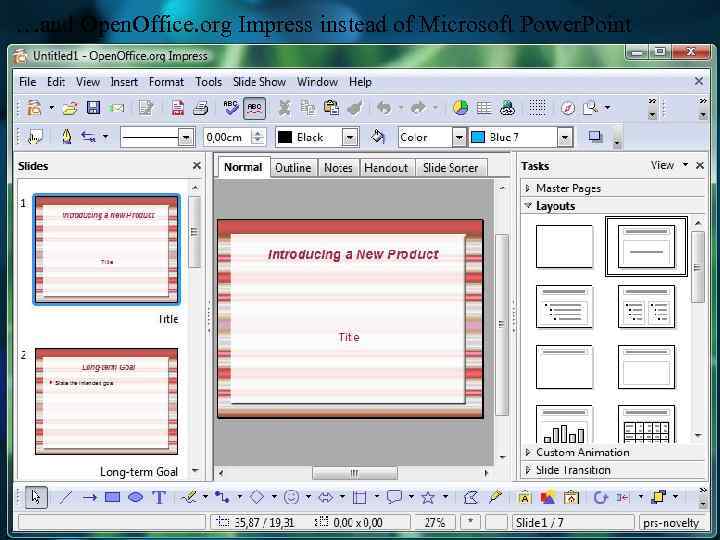Image resolution: width=720 pixels, height=540 pixels.
Task: Select the two-column outline layout
Action: pos(647,307)
